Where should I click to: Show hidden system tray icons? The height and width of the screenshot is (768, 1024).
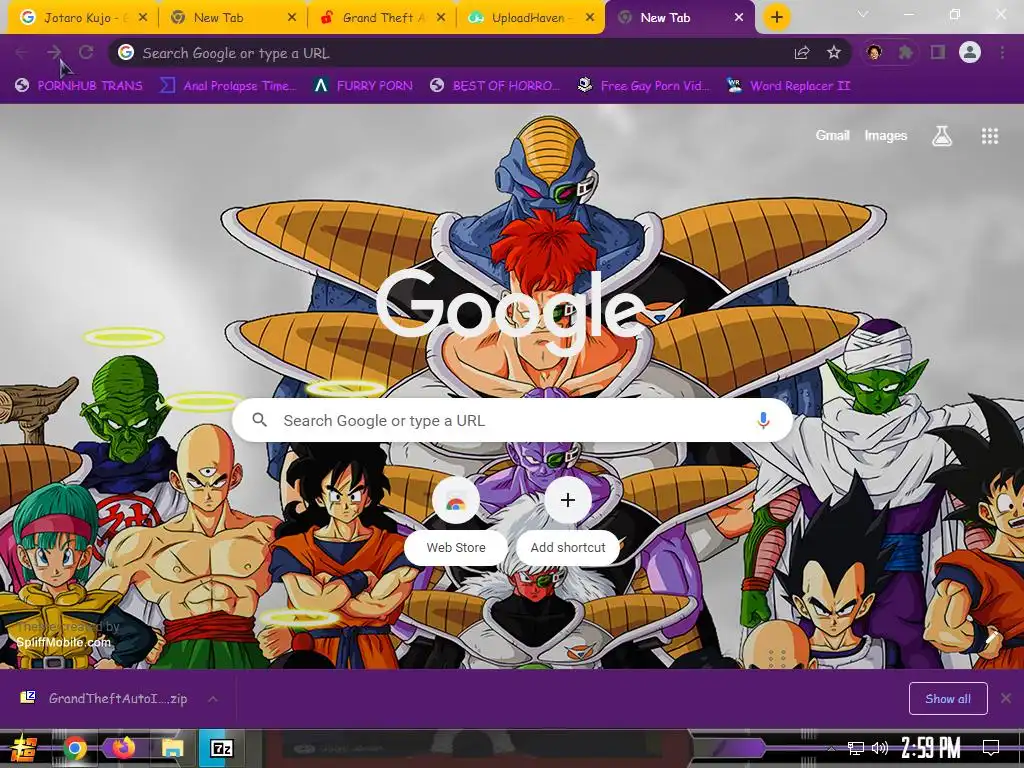tap(831, 748)
